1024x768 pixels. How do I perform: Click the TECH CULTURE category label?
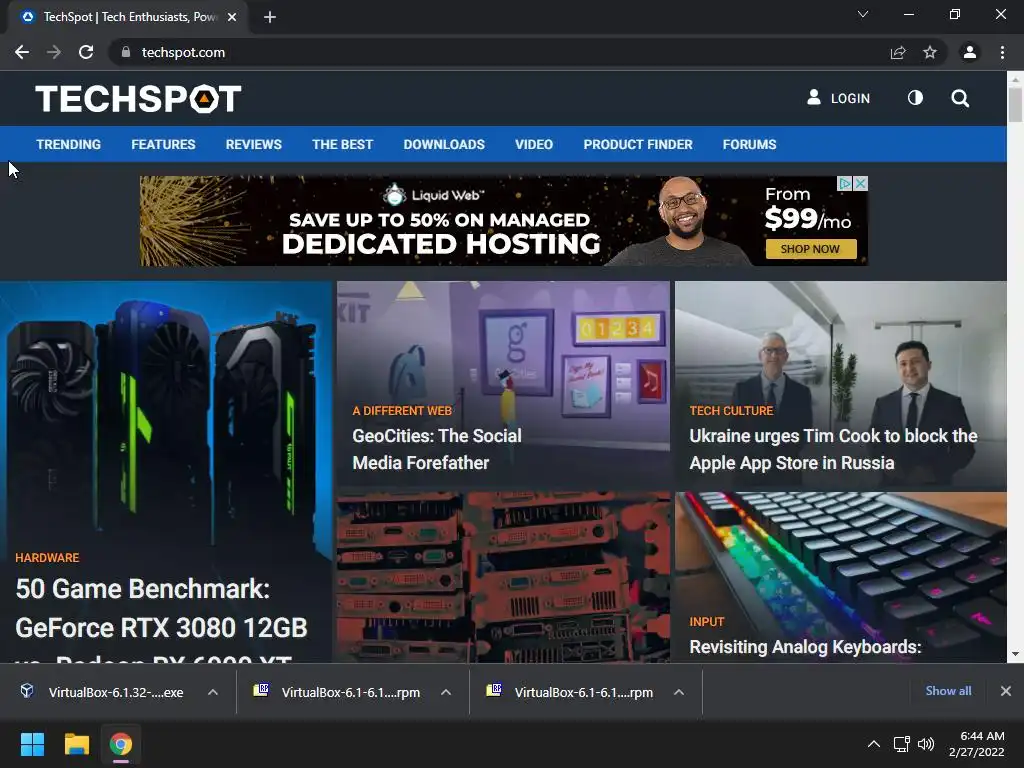coord(731,411)
